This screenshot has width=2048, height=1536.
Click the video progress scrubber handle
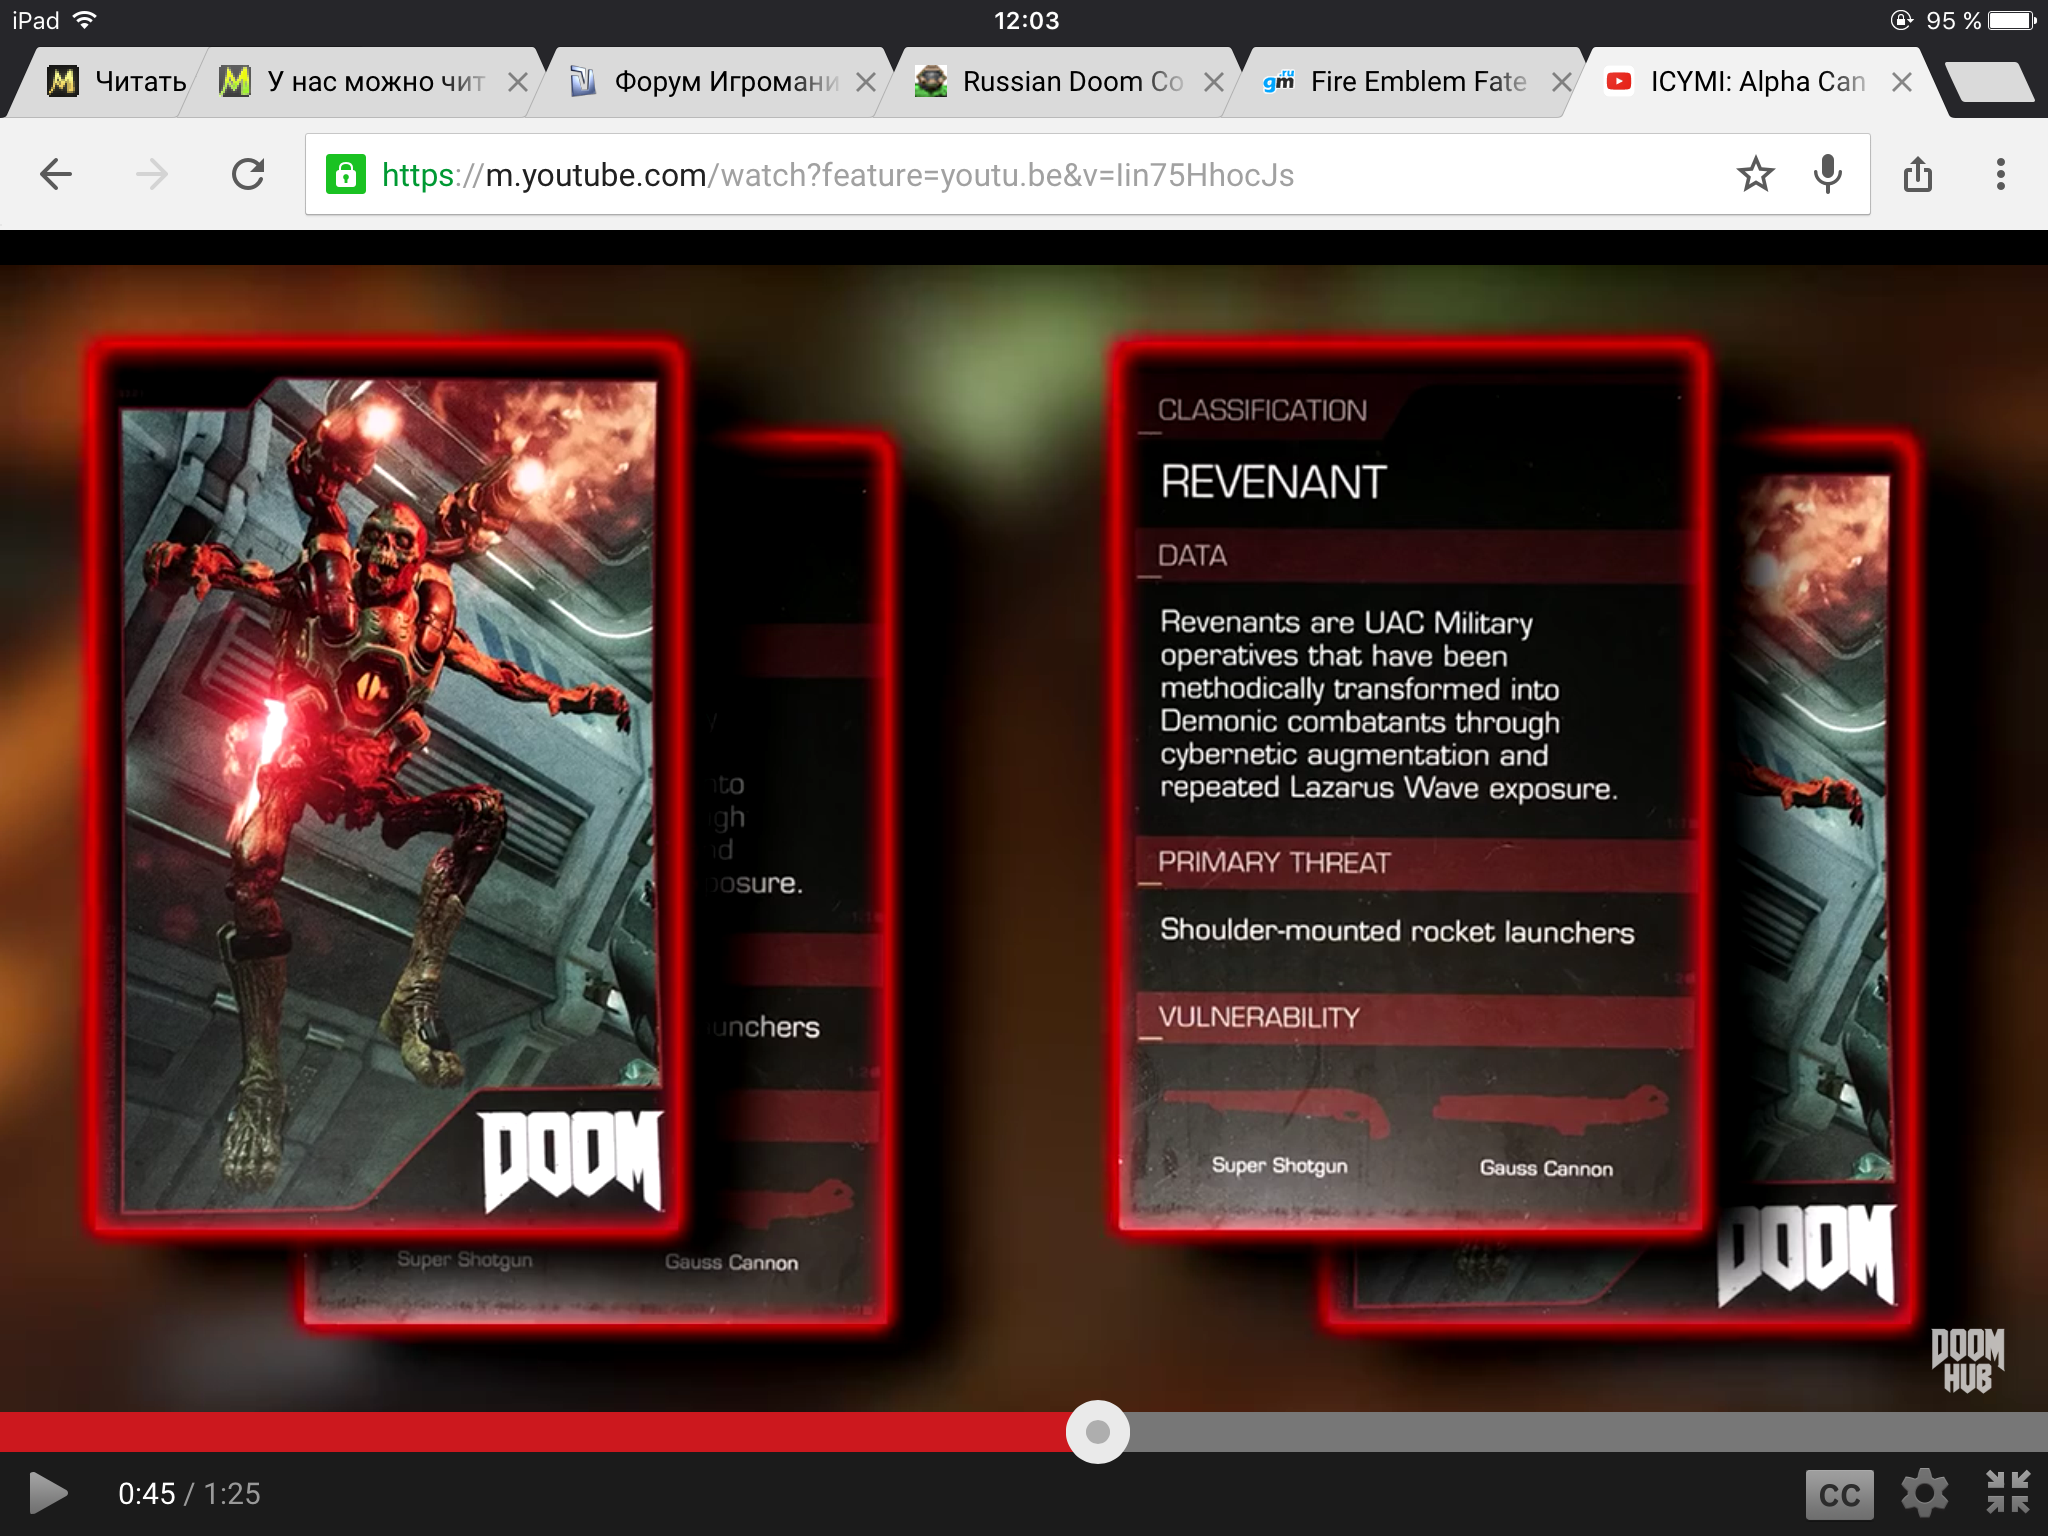point(1097,1432)
